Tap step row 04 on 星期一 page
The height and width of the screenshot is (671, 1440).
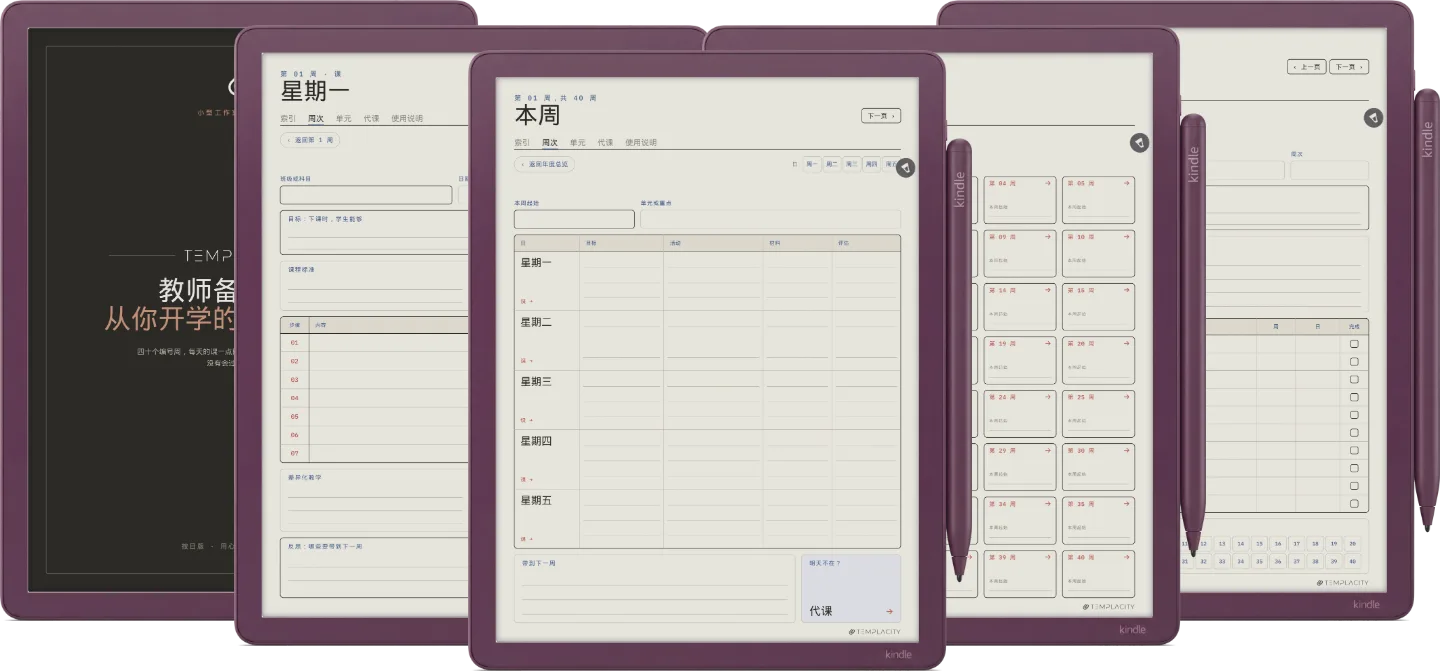(375, 398)
